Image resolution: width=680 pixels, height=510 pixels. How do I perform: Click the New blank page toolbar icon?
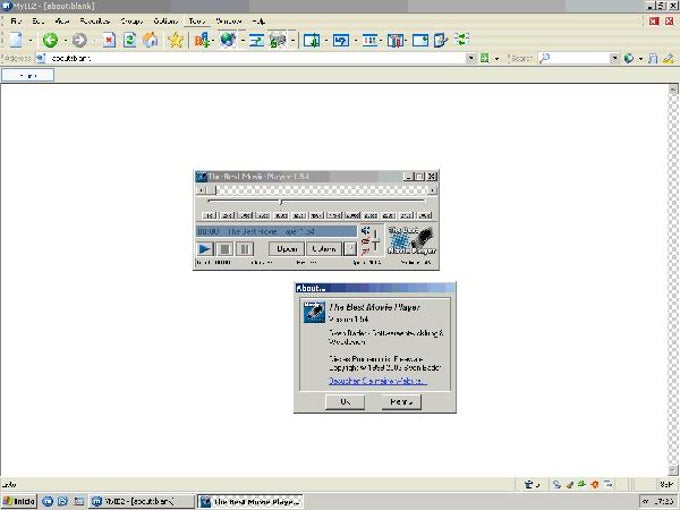16,40
